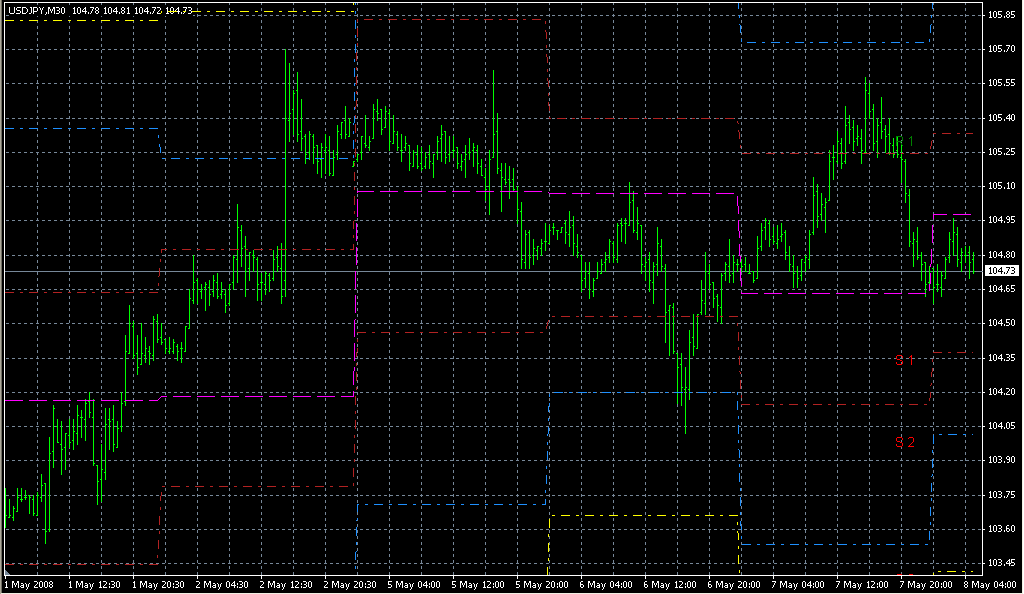Select the yellow dashed line at top left

click(x=80, y=21)
